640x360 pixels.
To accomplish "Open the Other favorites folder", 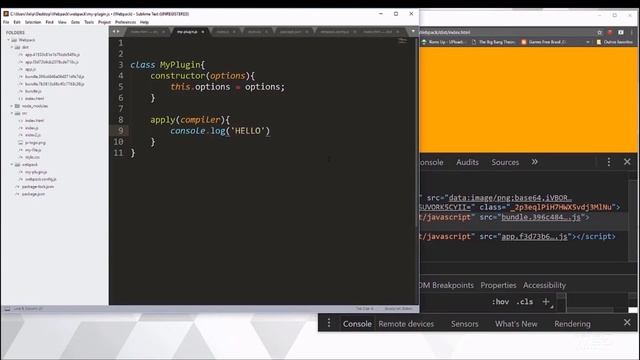I will (x=614, y=42).
